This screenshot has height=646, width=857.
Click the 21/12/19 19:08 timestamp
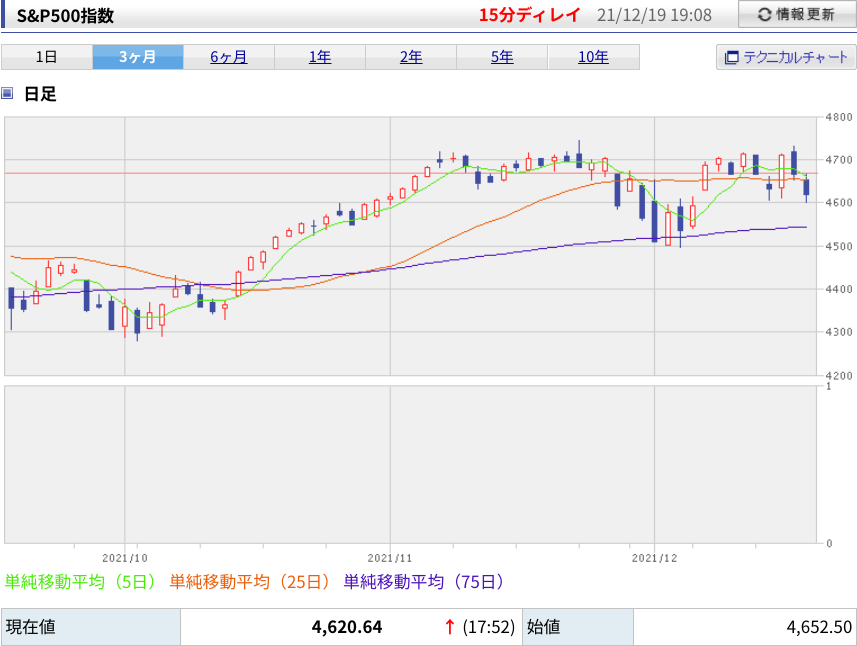coord(654,15)
